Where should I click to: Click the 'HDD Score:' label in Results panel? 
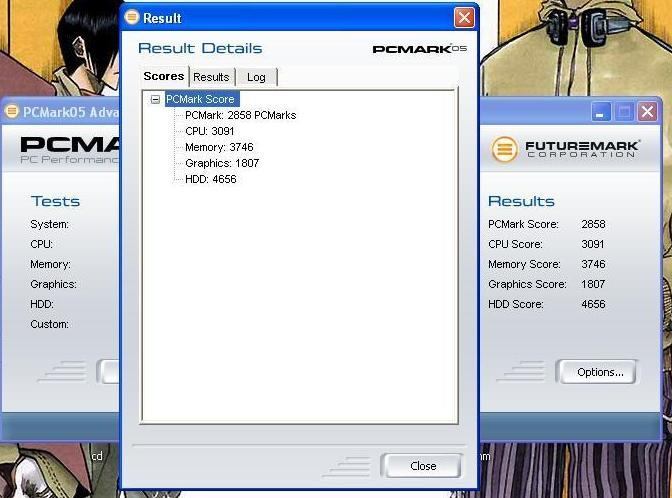[x=516, y=304]
